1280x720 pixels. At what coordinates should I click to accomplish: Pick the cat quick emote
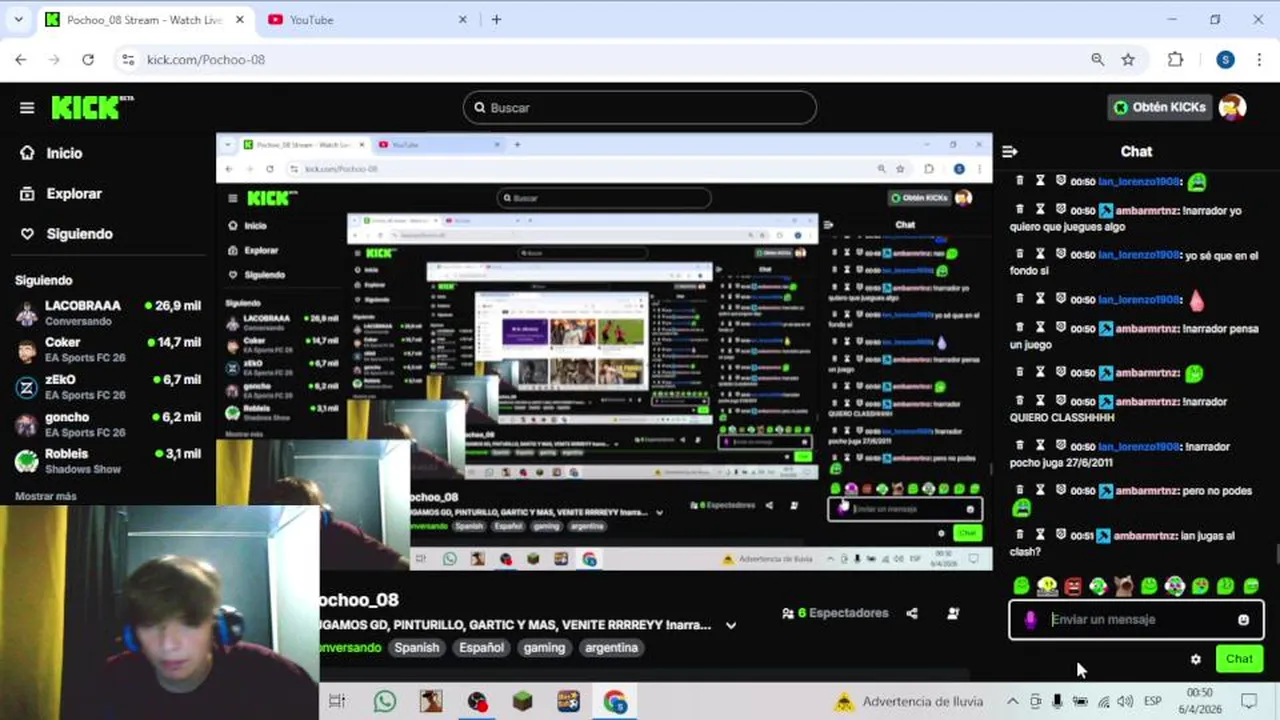(1124, 586)
